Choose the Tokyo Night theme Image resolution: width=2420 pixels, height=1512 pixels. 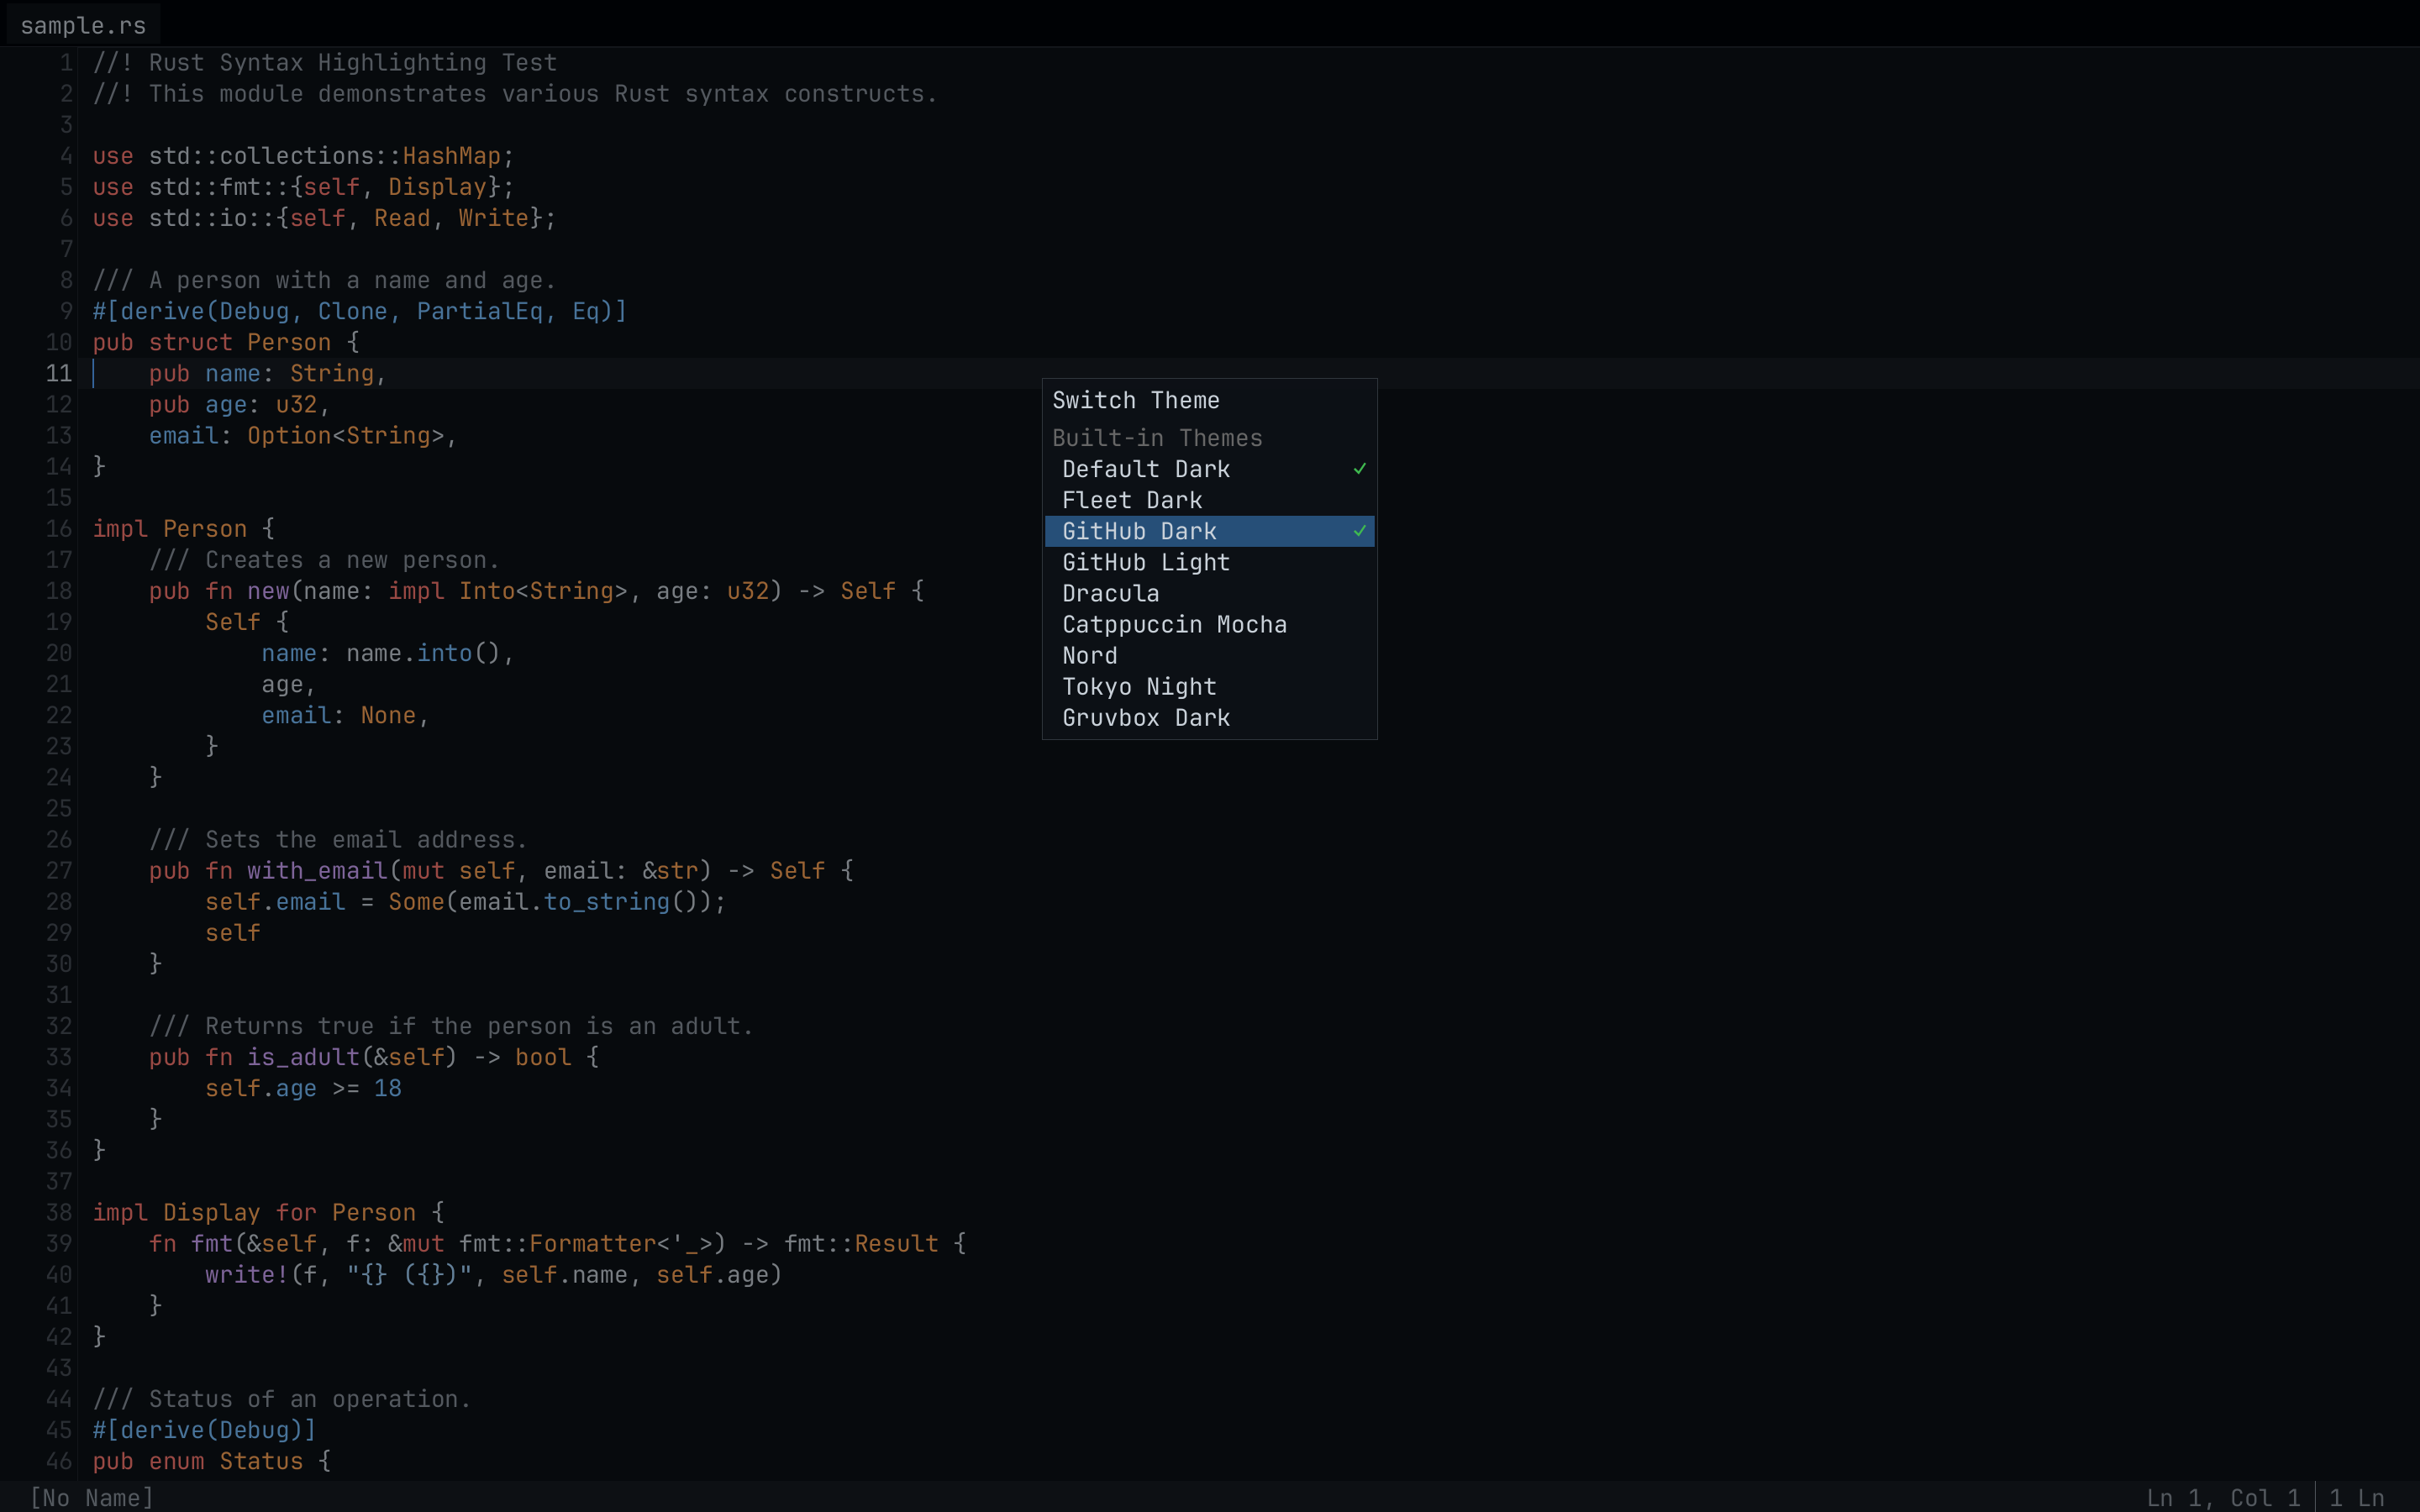coord(1139,687)
